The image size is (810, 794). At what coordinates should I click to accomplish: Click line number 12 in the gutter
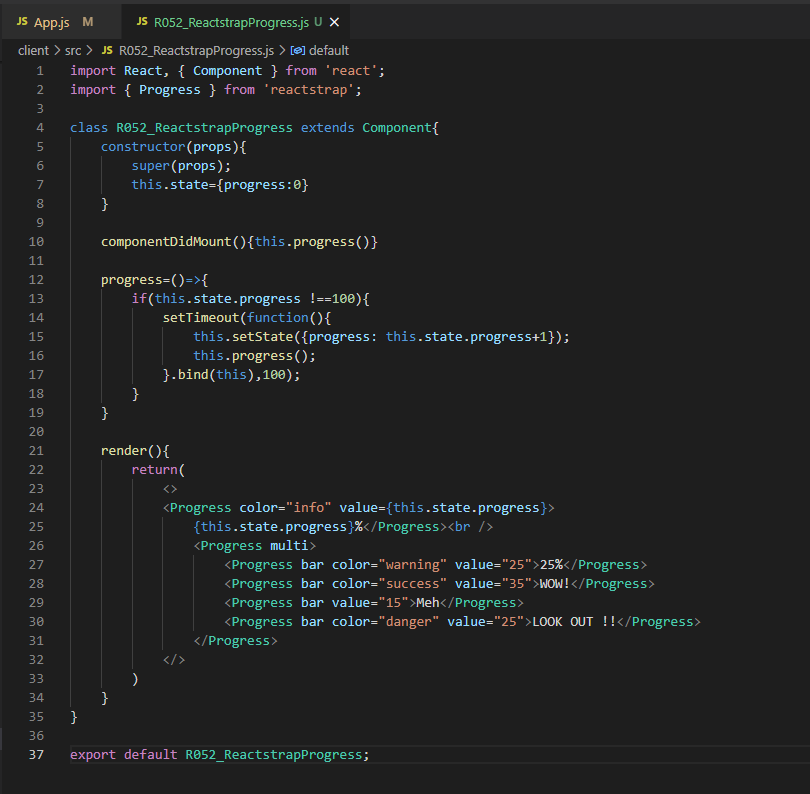coord(36,279)
